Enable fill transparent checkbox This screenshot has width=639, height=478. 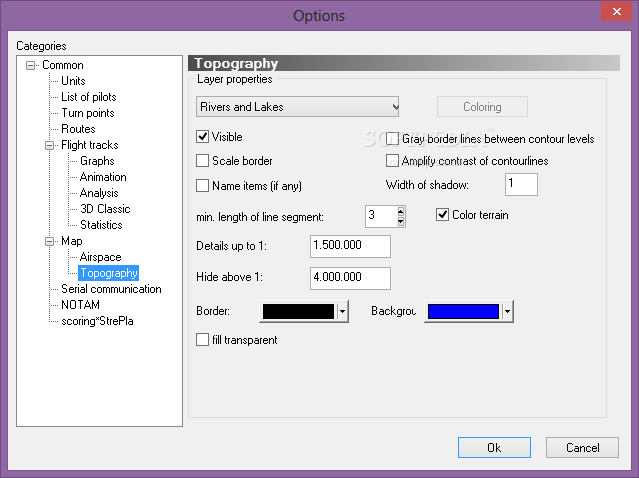[203, 340]
